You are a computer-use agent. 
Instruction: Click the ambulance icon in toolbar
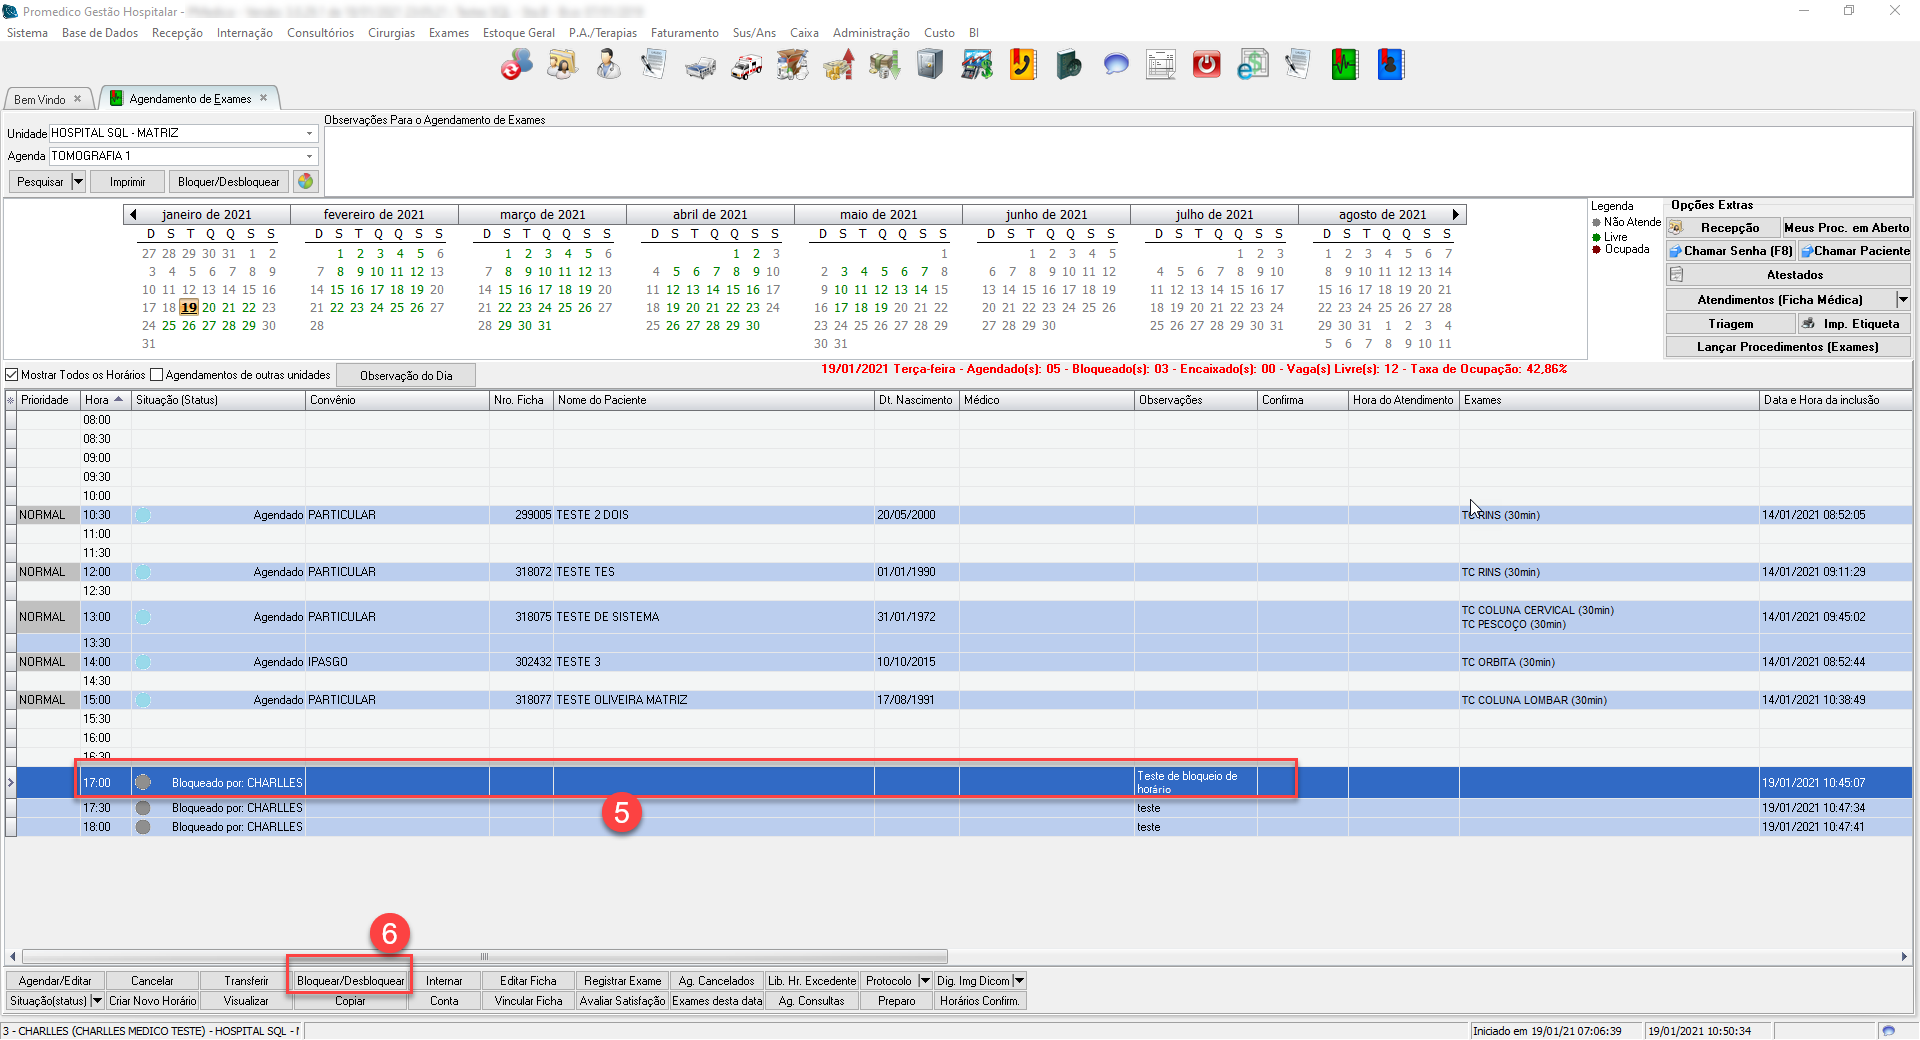pyautogui.click(x=746, y=66)
